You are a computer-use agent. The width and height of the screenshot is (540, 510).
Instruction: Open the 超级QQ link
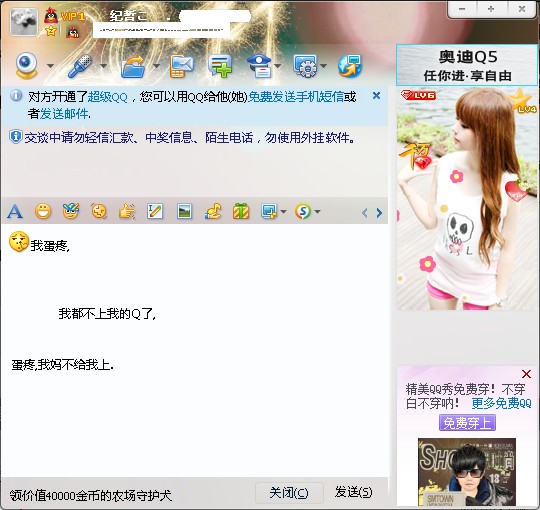coord(107,97)
